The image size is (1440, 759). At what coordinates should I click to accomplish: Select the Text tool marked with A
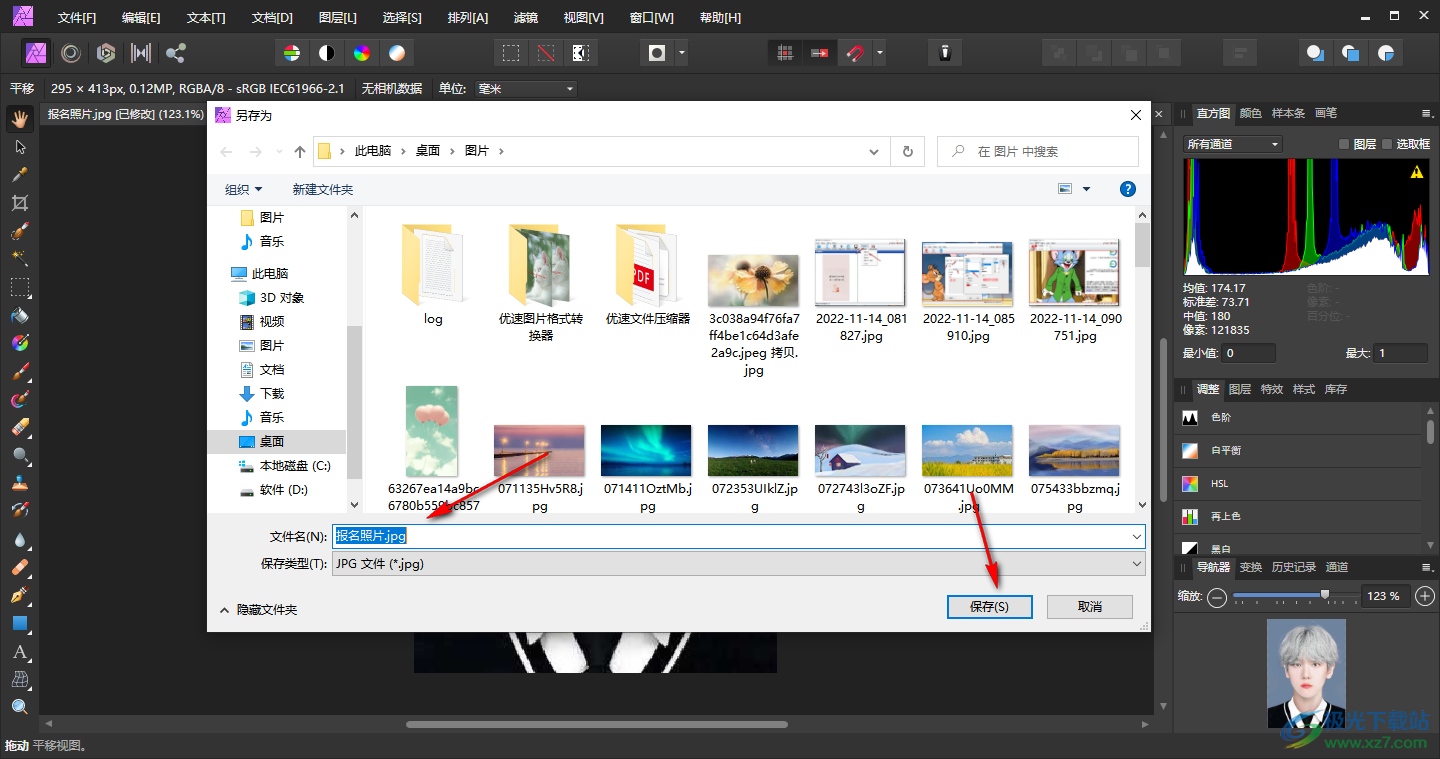click(x=19, y=652)
